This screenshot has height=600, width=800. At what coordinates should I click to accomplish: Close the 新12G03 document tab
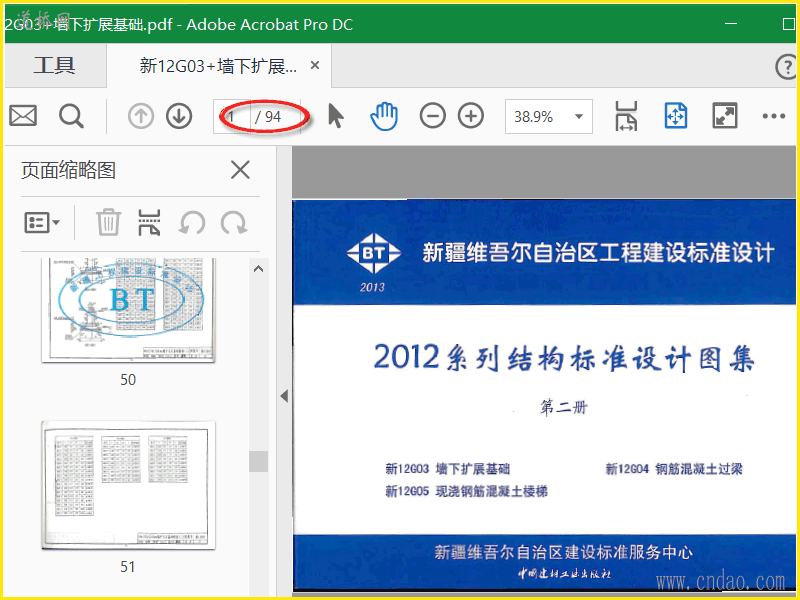315,65
